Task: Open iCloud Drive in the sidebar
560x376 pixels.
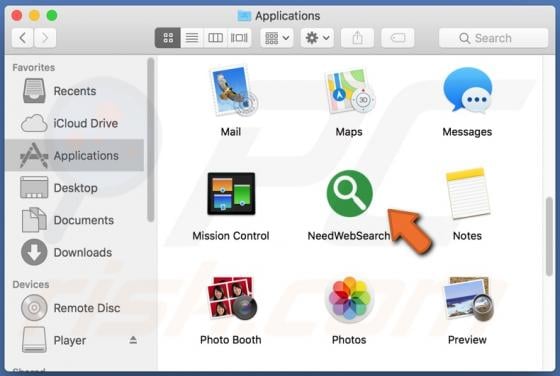Action: [74, 123]
